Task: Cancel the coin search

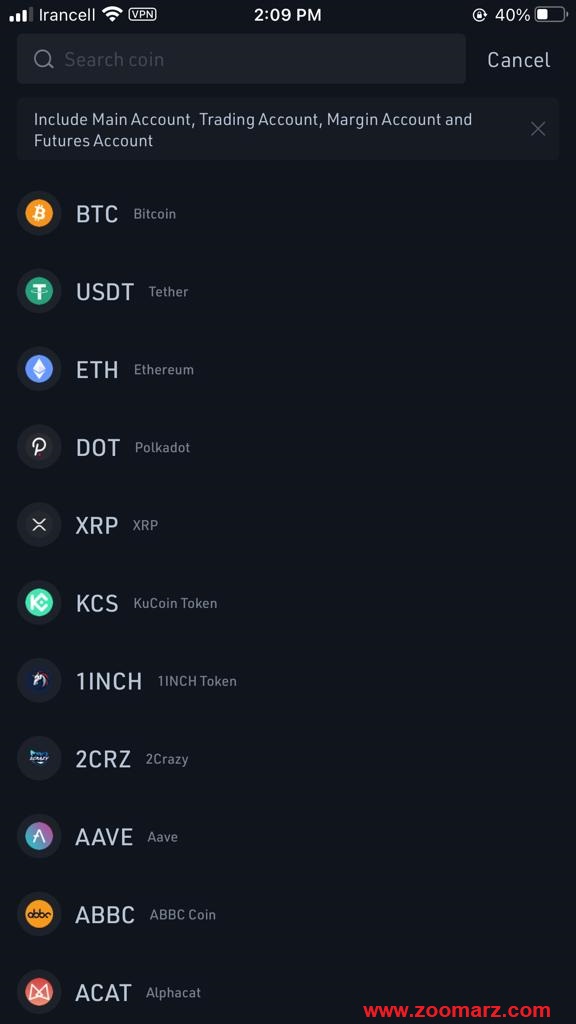Action: coord(519,60)
